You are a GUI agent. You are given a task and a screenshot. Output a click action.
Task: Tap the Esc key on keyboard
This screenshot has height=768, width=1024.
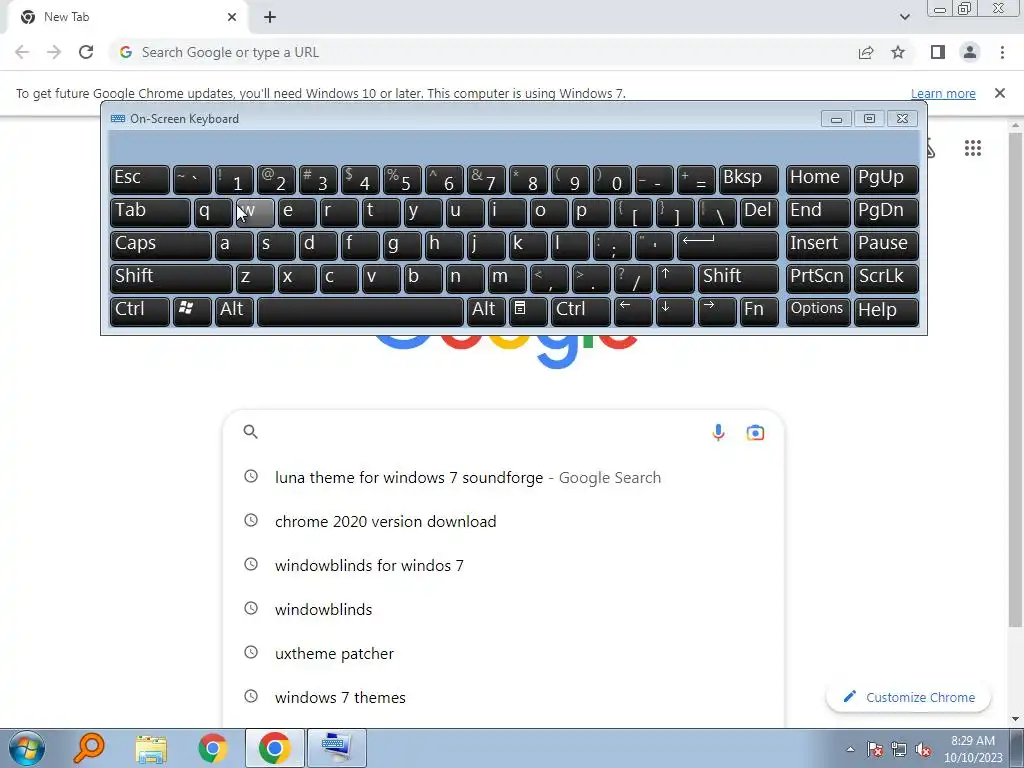[140, 180]
